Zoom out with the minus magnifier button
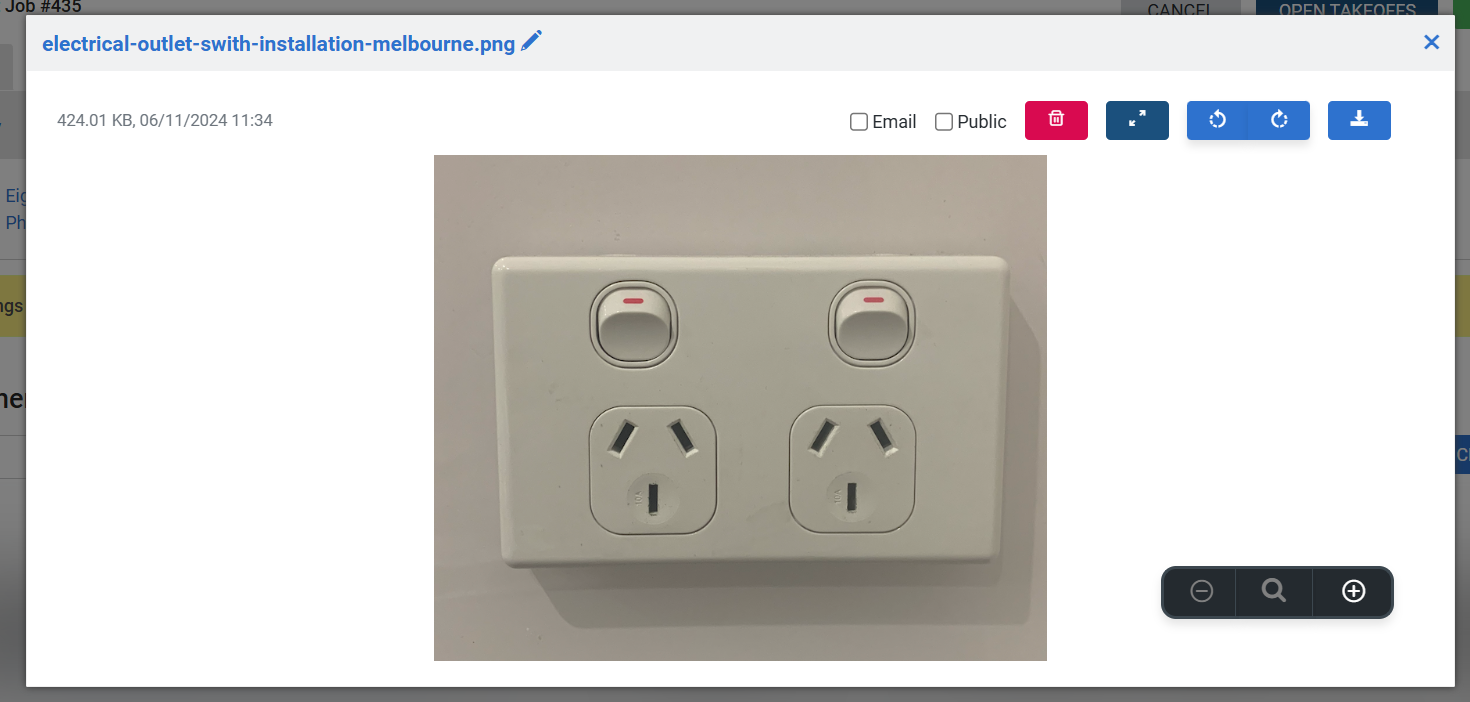Image resolution: width=1470 pixels, height=702 pixels. click(1201, 592)
